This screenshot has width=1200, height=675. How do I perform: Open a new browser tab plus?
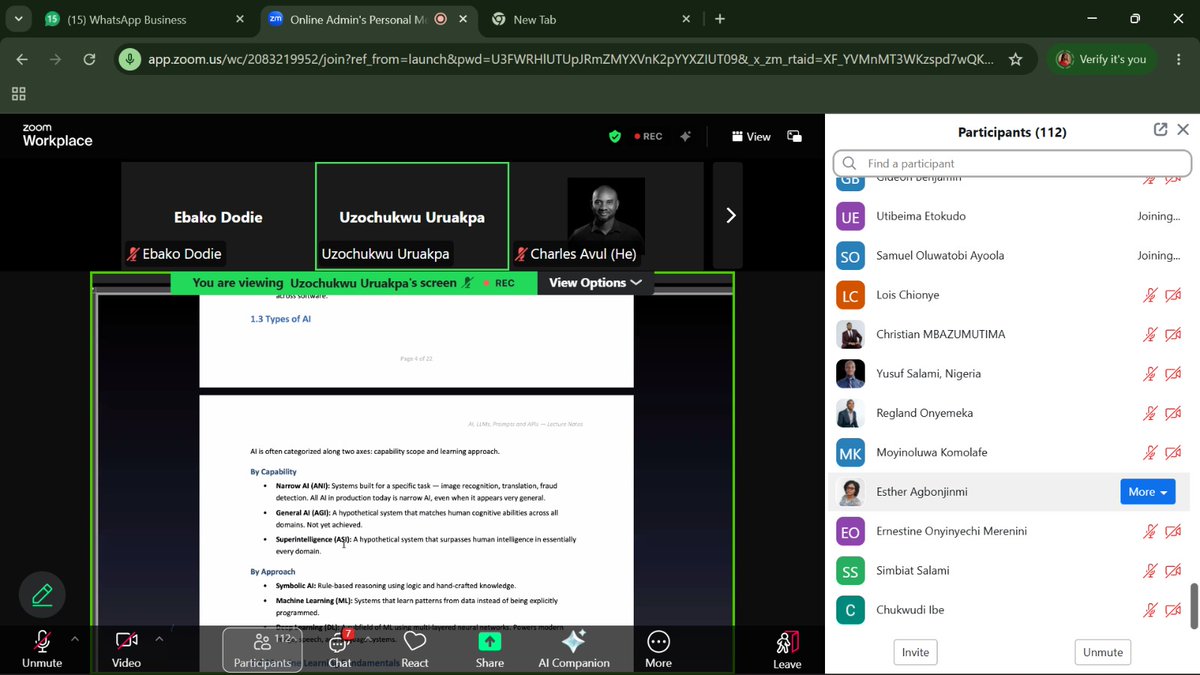[x=720, y=19]
